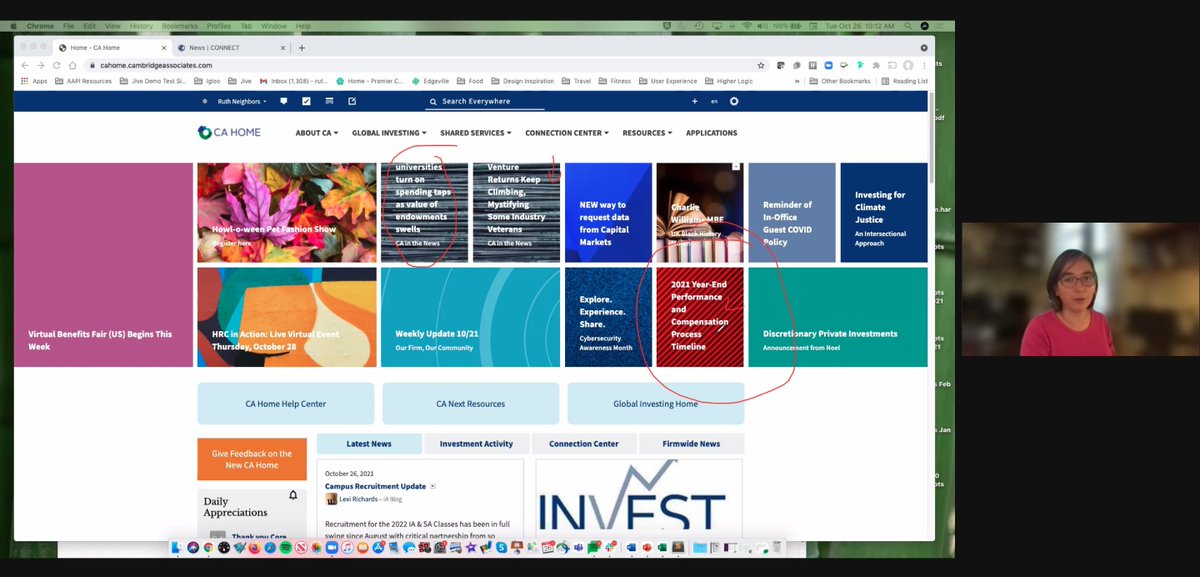Screen dimensions: 1200x577
Task: Expand the CONNECTION CENTER menu
Action: coord(567,132)
